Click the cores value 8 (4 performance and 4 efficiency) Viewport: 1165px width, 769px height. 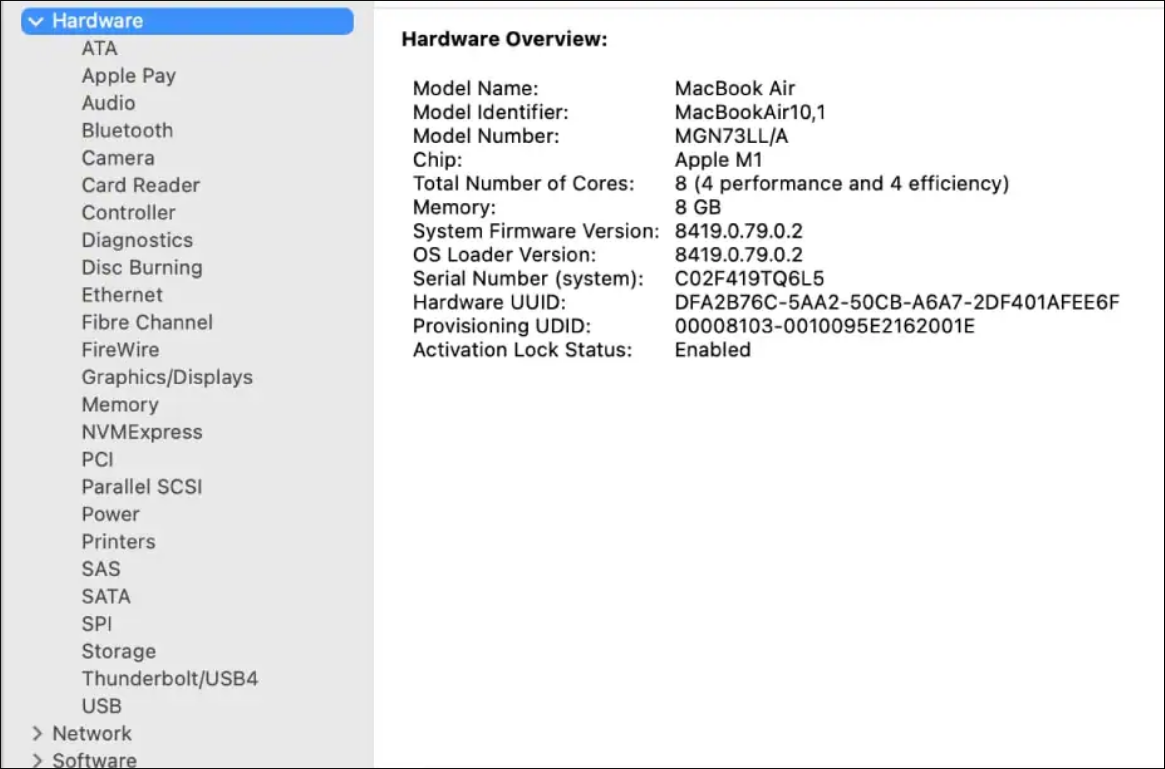pos(842,184)
